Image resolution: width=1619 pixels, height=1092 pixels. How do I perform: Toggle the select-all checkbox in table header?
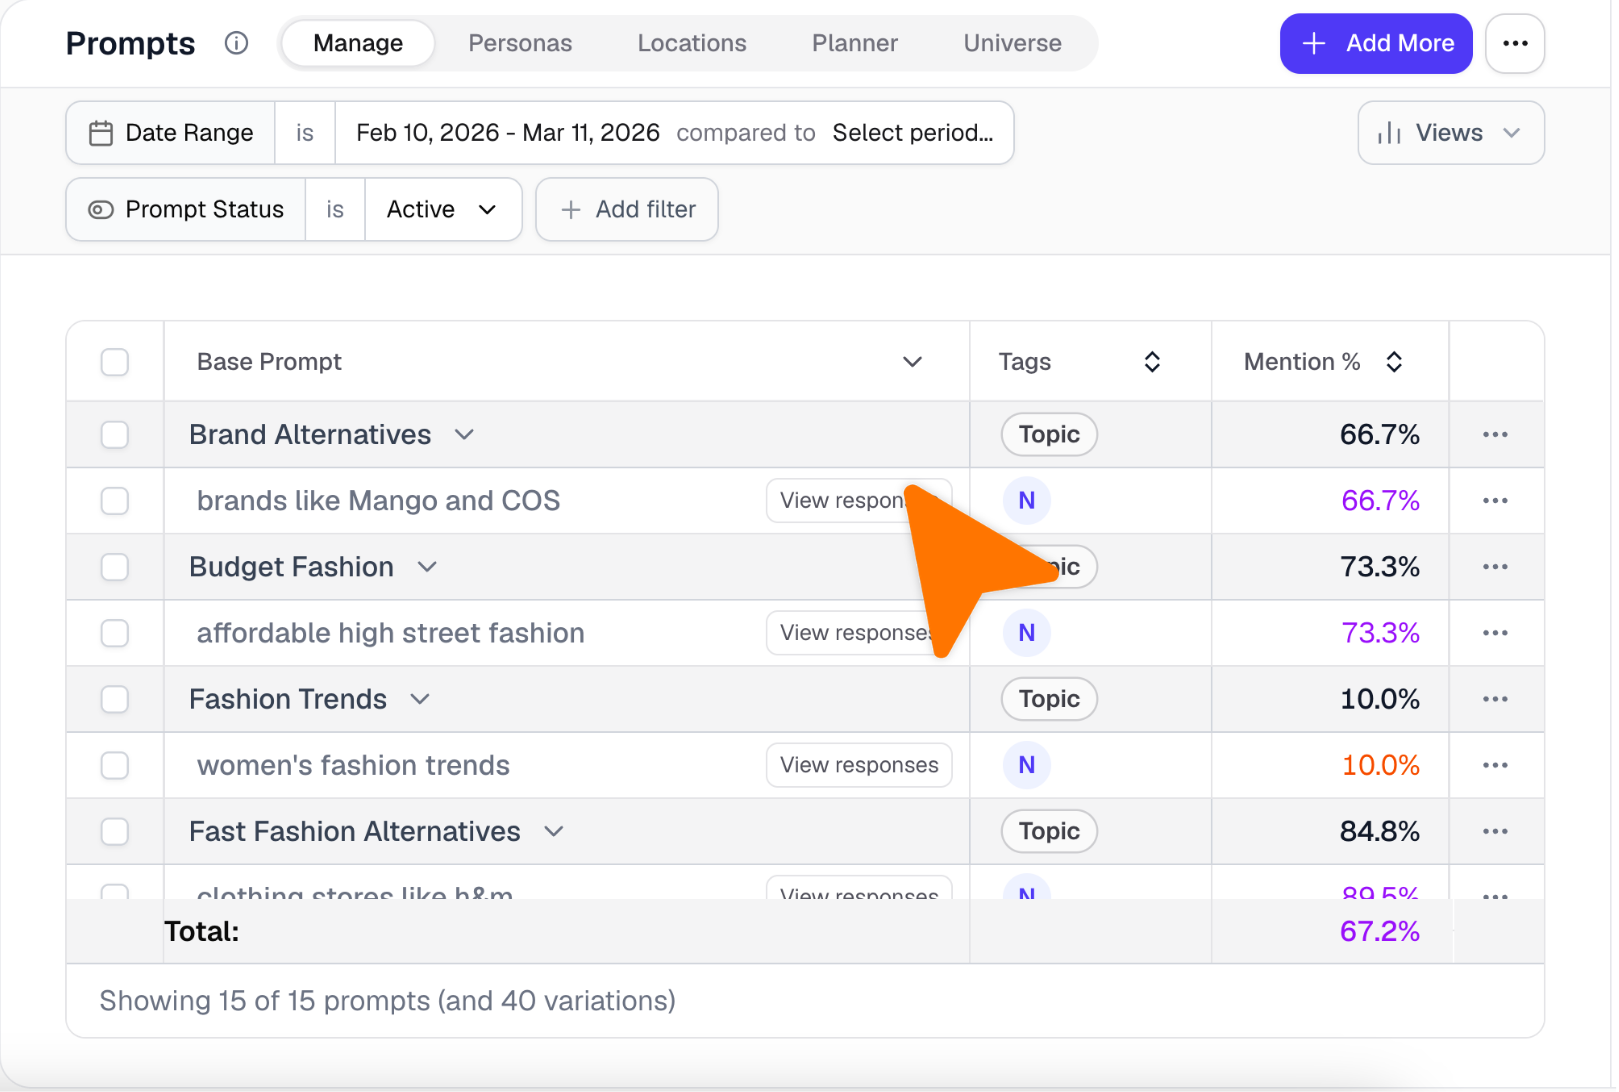tap(115, 361)
